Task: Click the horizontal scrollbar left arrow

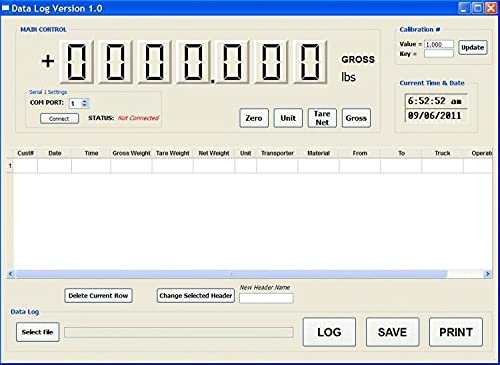Action: tap(11, 274)
